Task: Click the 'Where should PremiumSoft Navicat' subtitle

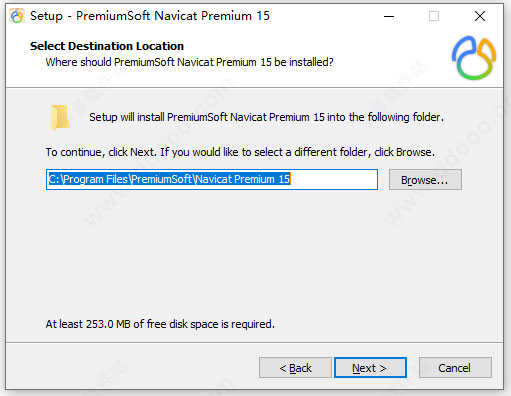Action: 189,62
